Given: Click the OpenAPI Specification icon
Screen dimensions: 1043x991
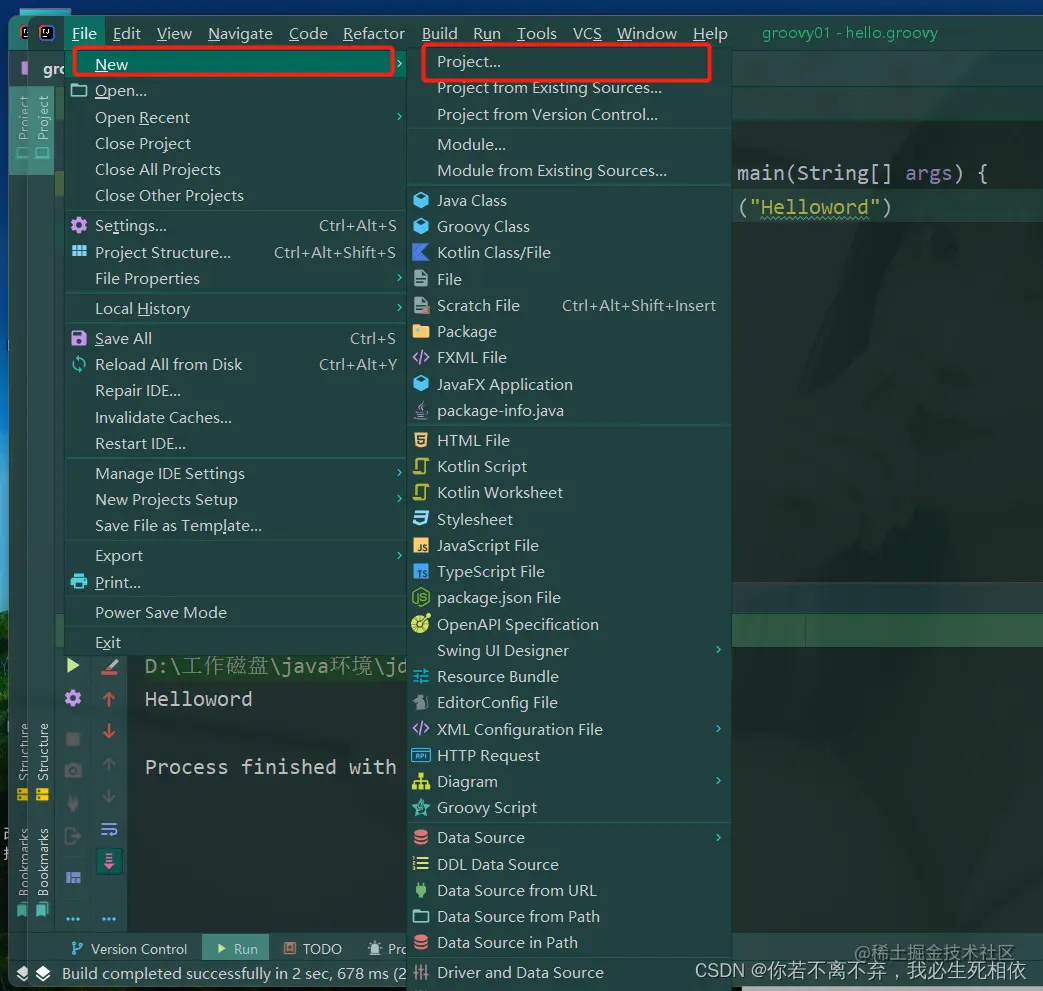Looking at the screenshot, I should [420, 624].
